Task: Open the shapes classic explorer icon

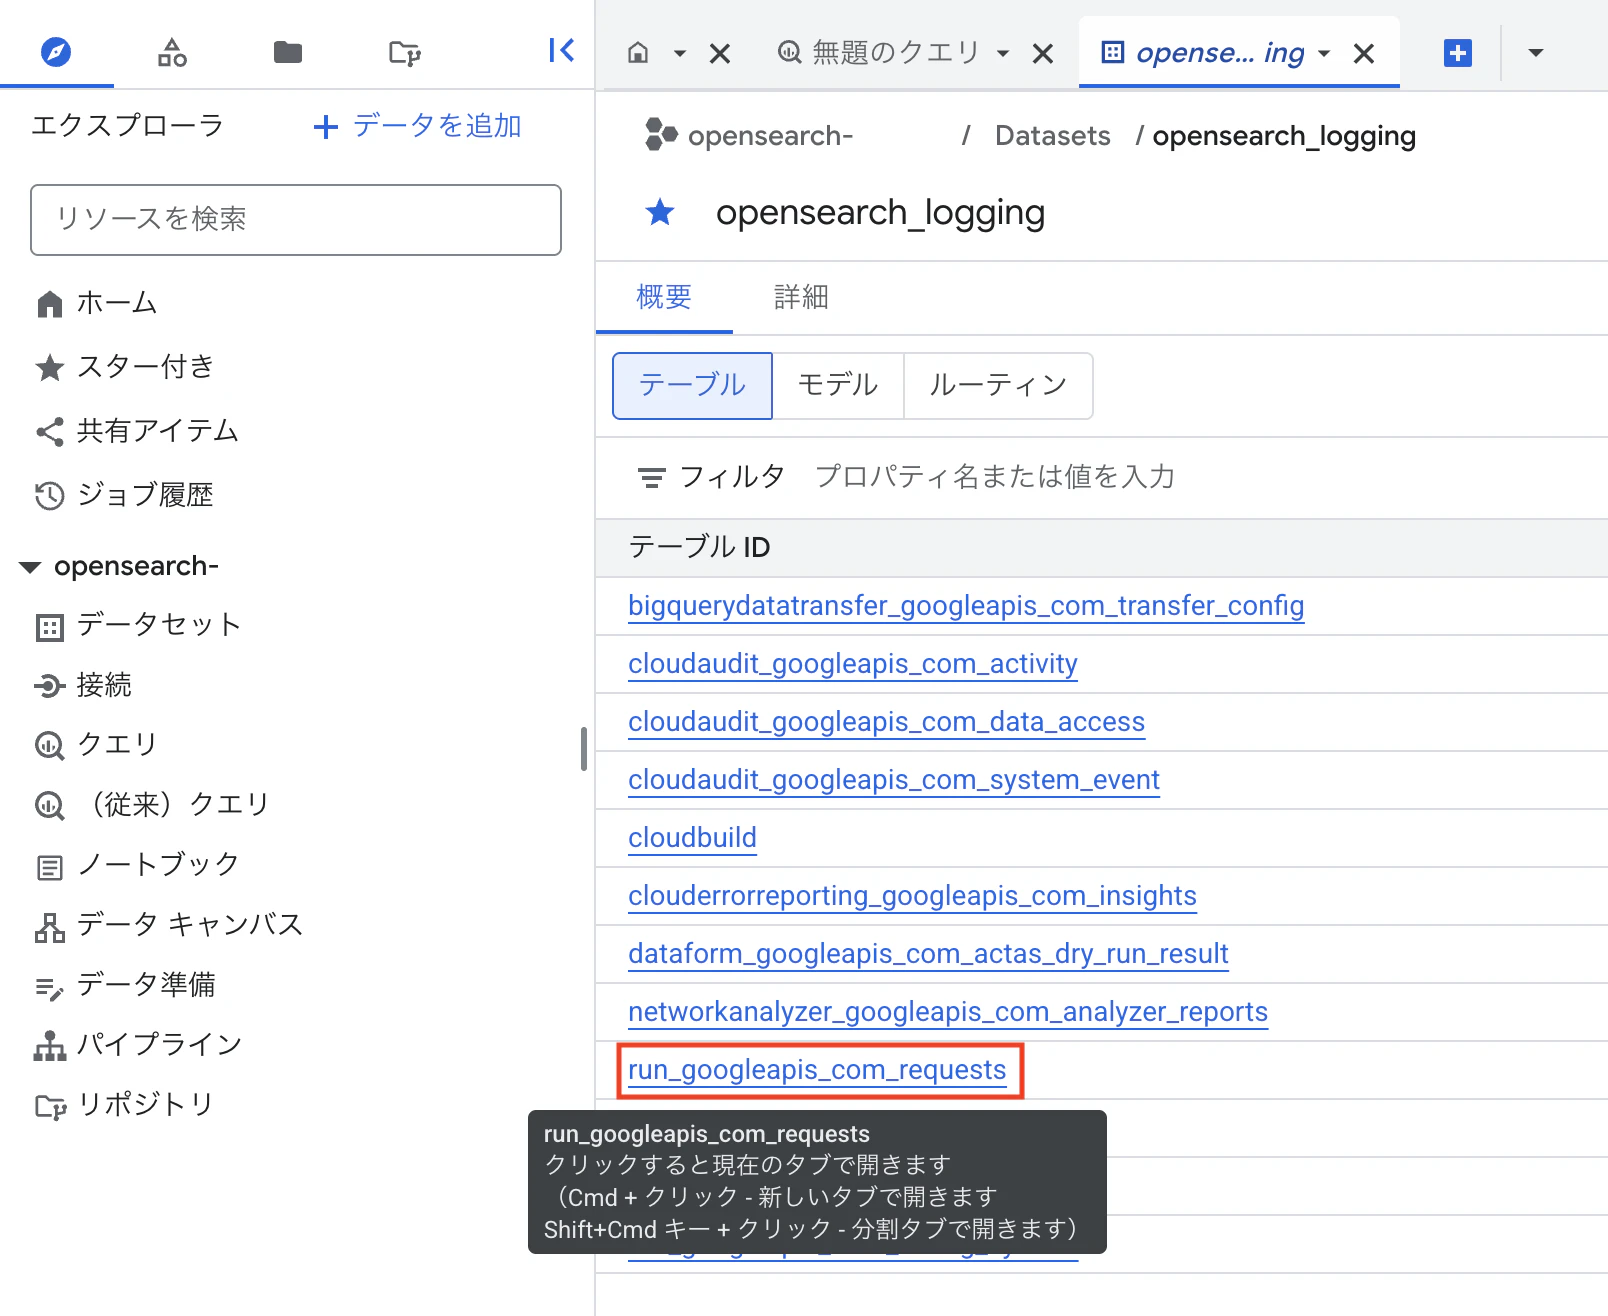Action: point(172,52)
